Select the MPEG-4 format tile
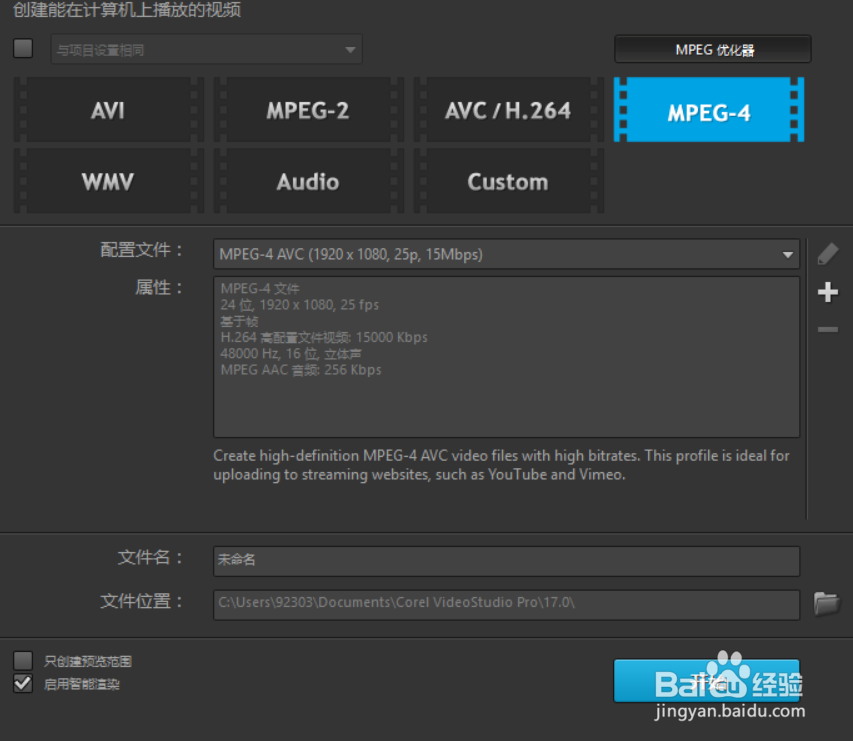 point(709,110)
